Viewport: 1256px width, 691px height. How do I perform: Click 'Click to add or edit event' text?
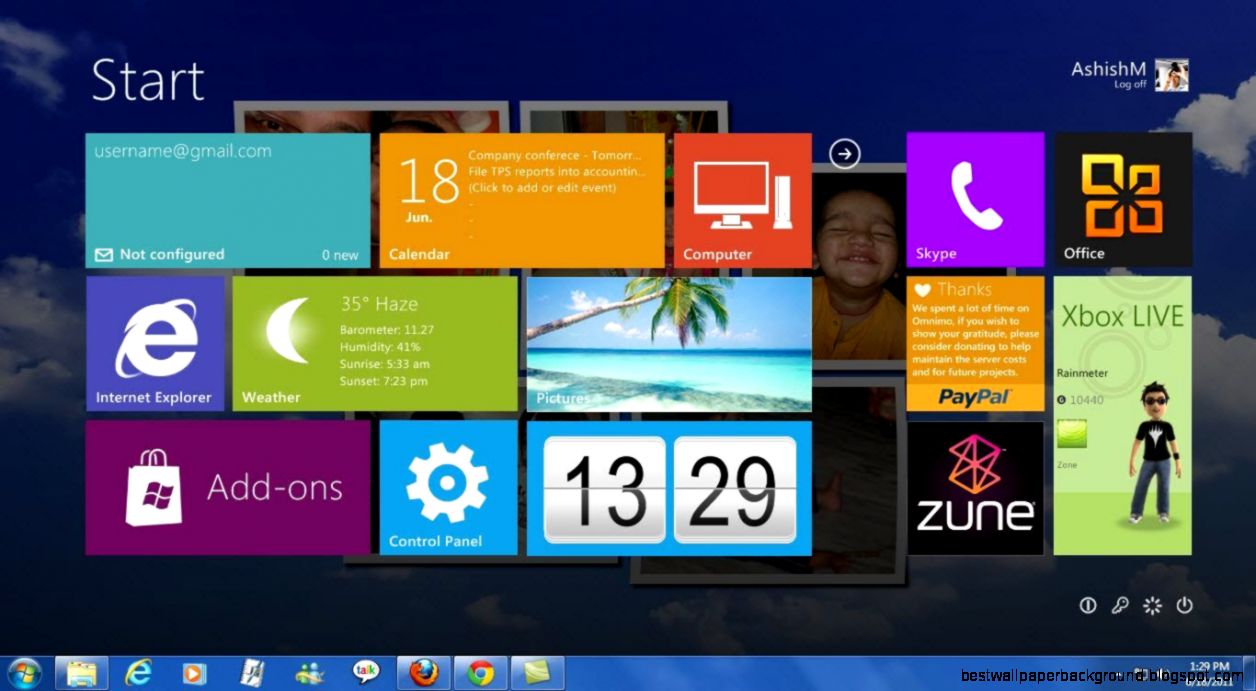542,188
